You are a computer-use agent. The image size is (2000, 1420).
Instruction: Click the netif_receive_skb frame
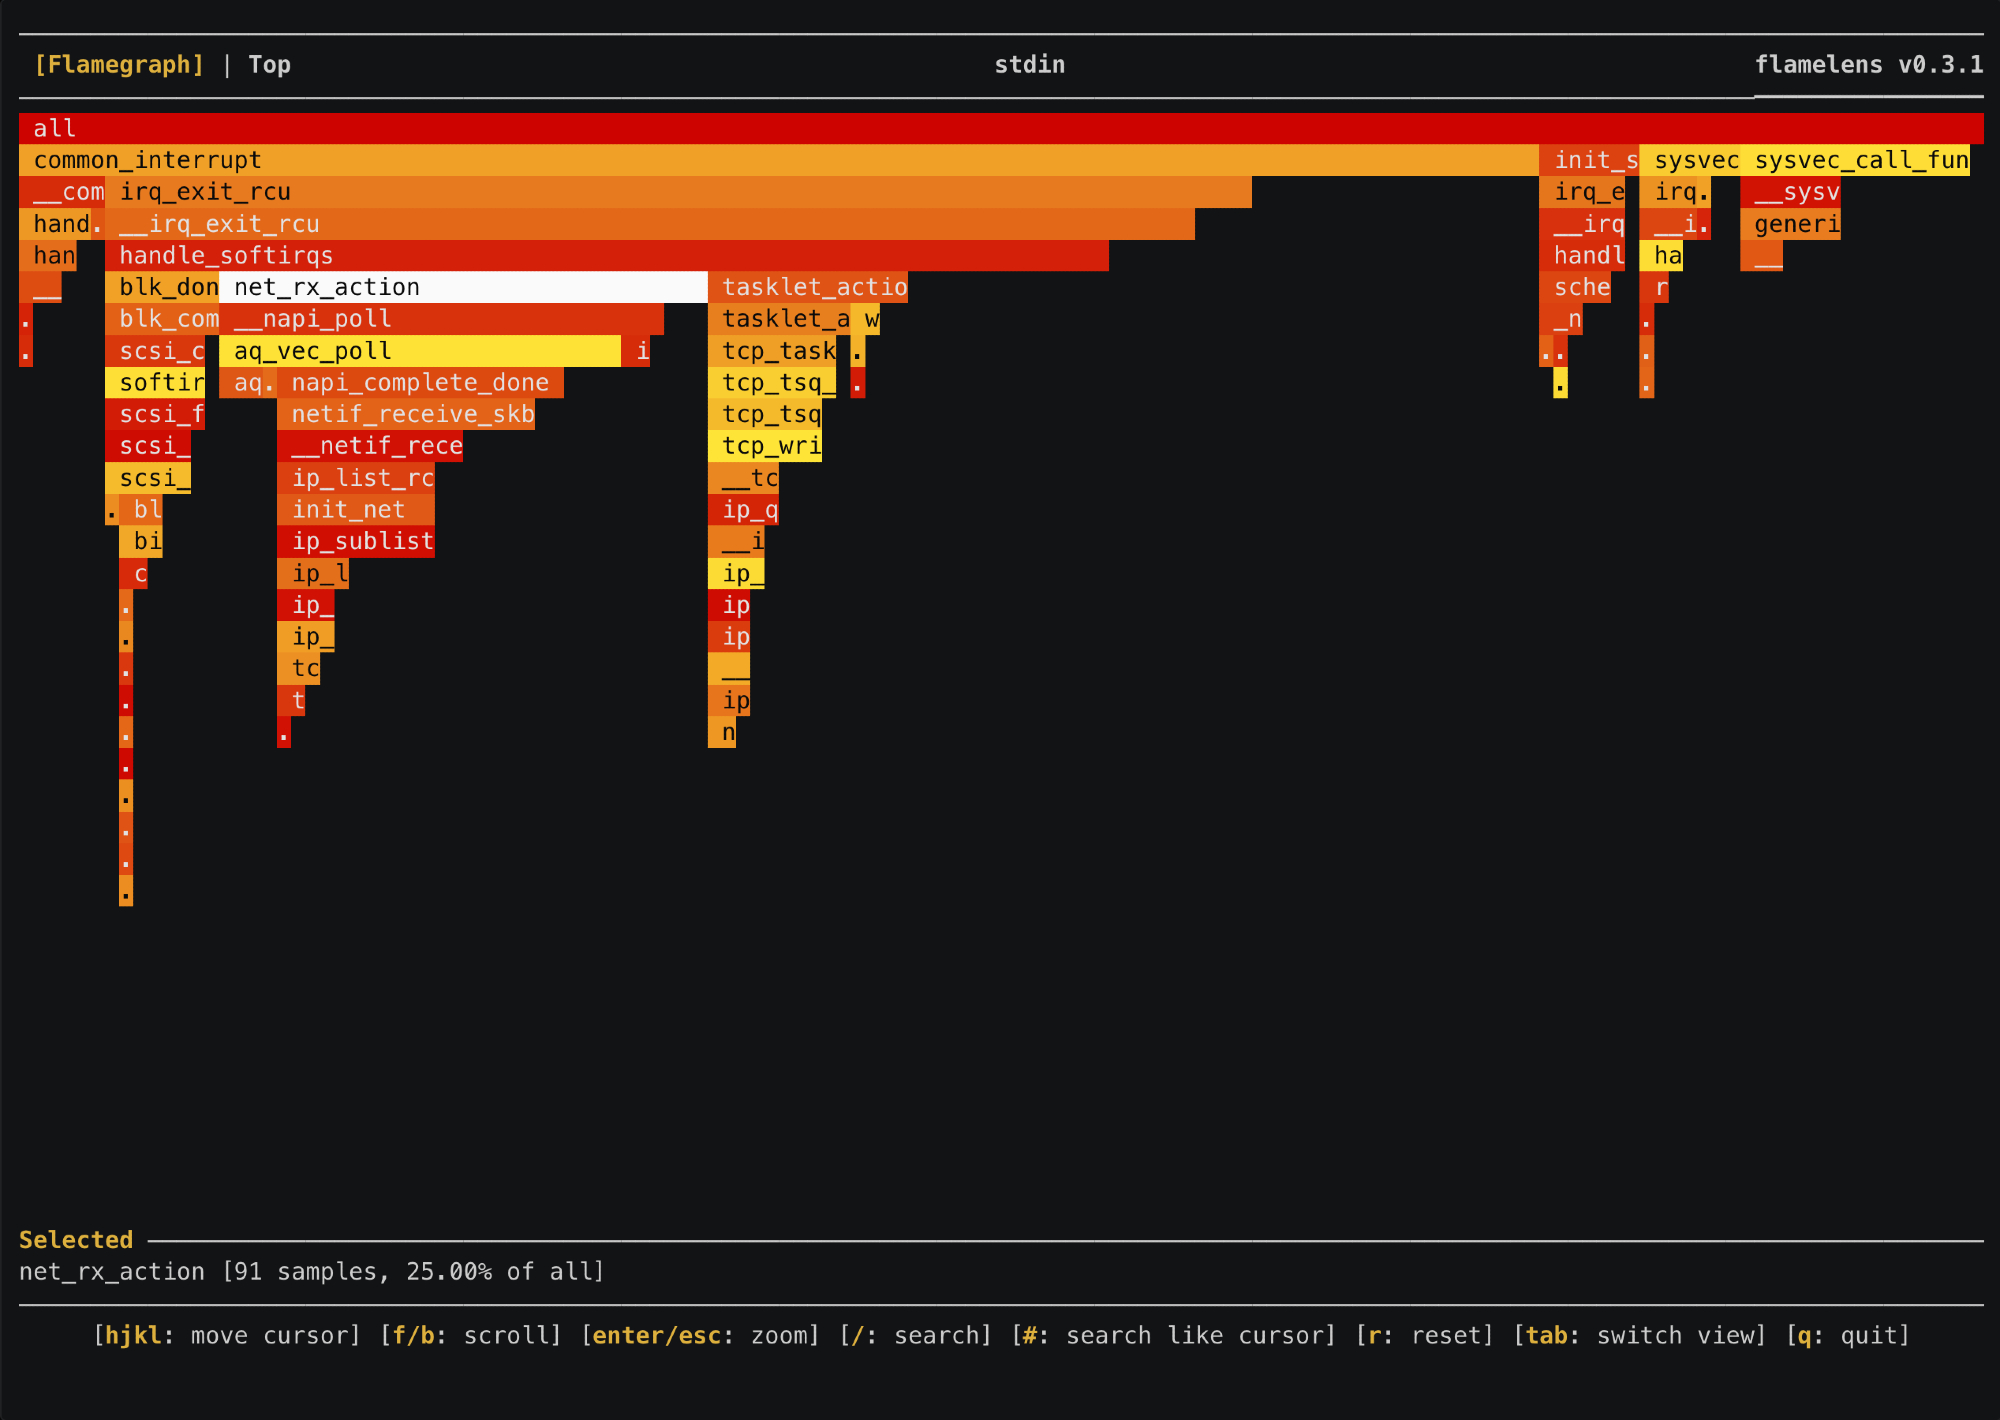406,415
